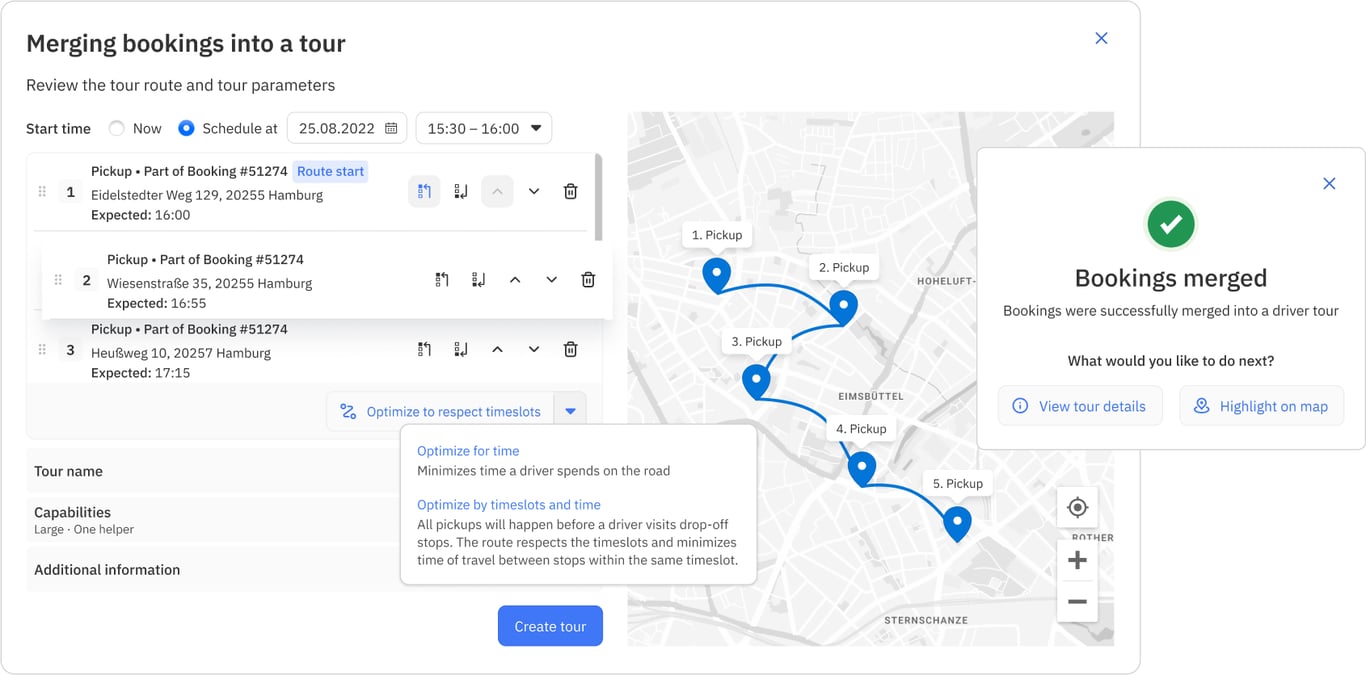Select the Now start time radio button
This screenshot has width=1366, height=675.
pyautogui.click(x=117, y=128)
